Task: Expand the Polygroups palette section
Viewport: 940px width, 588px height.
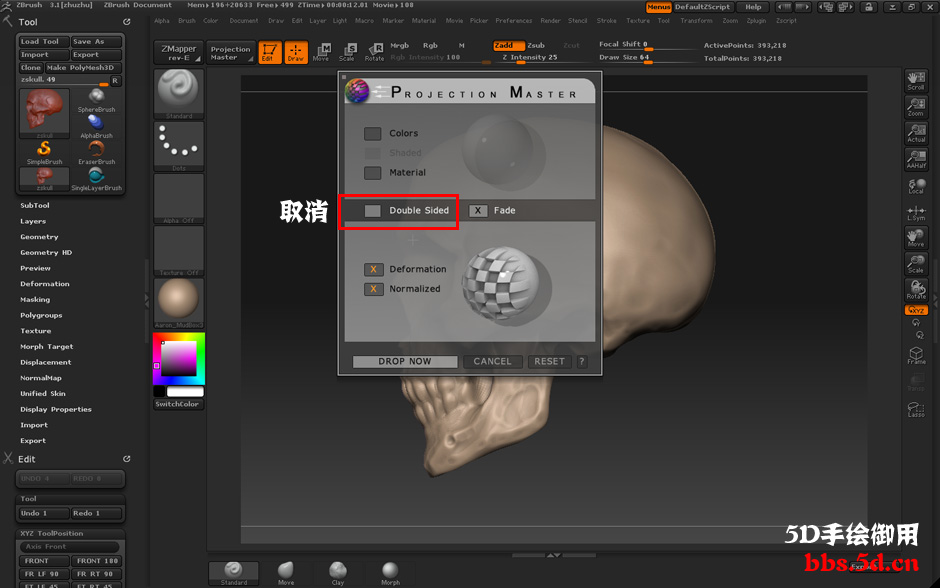Action: click(x=41, y=315)
